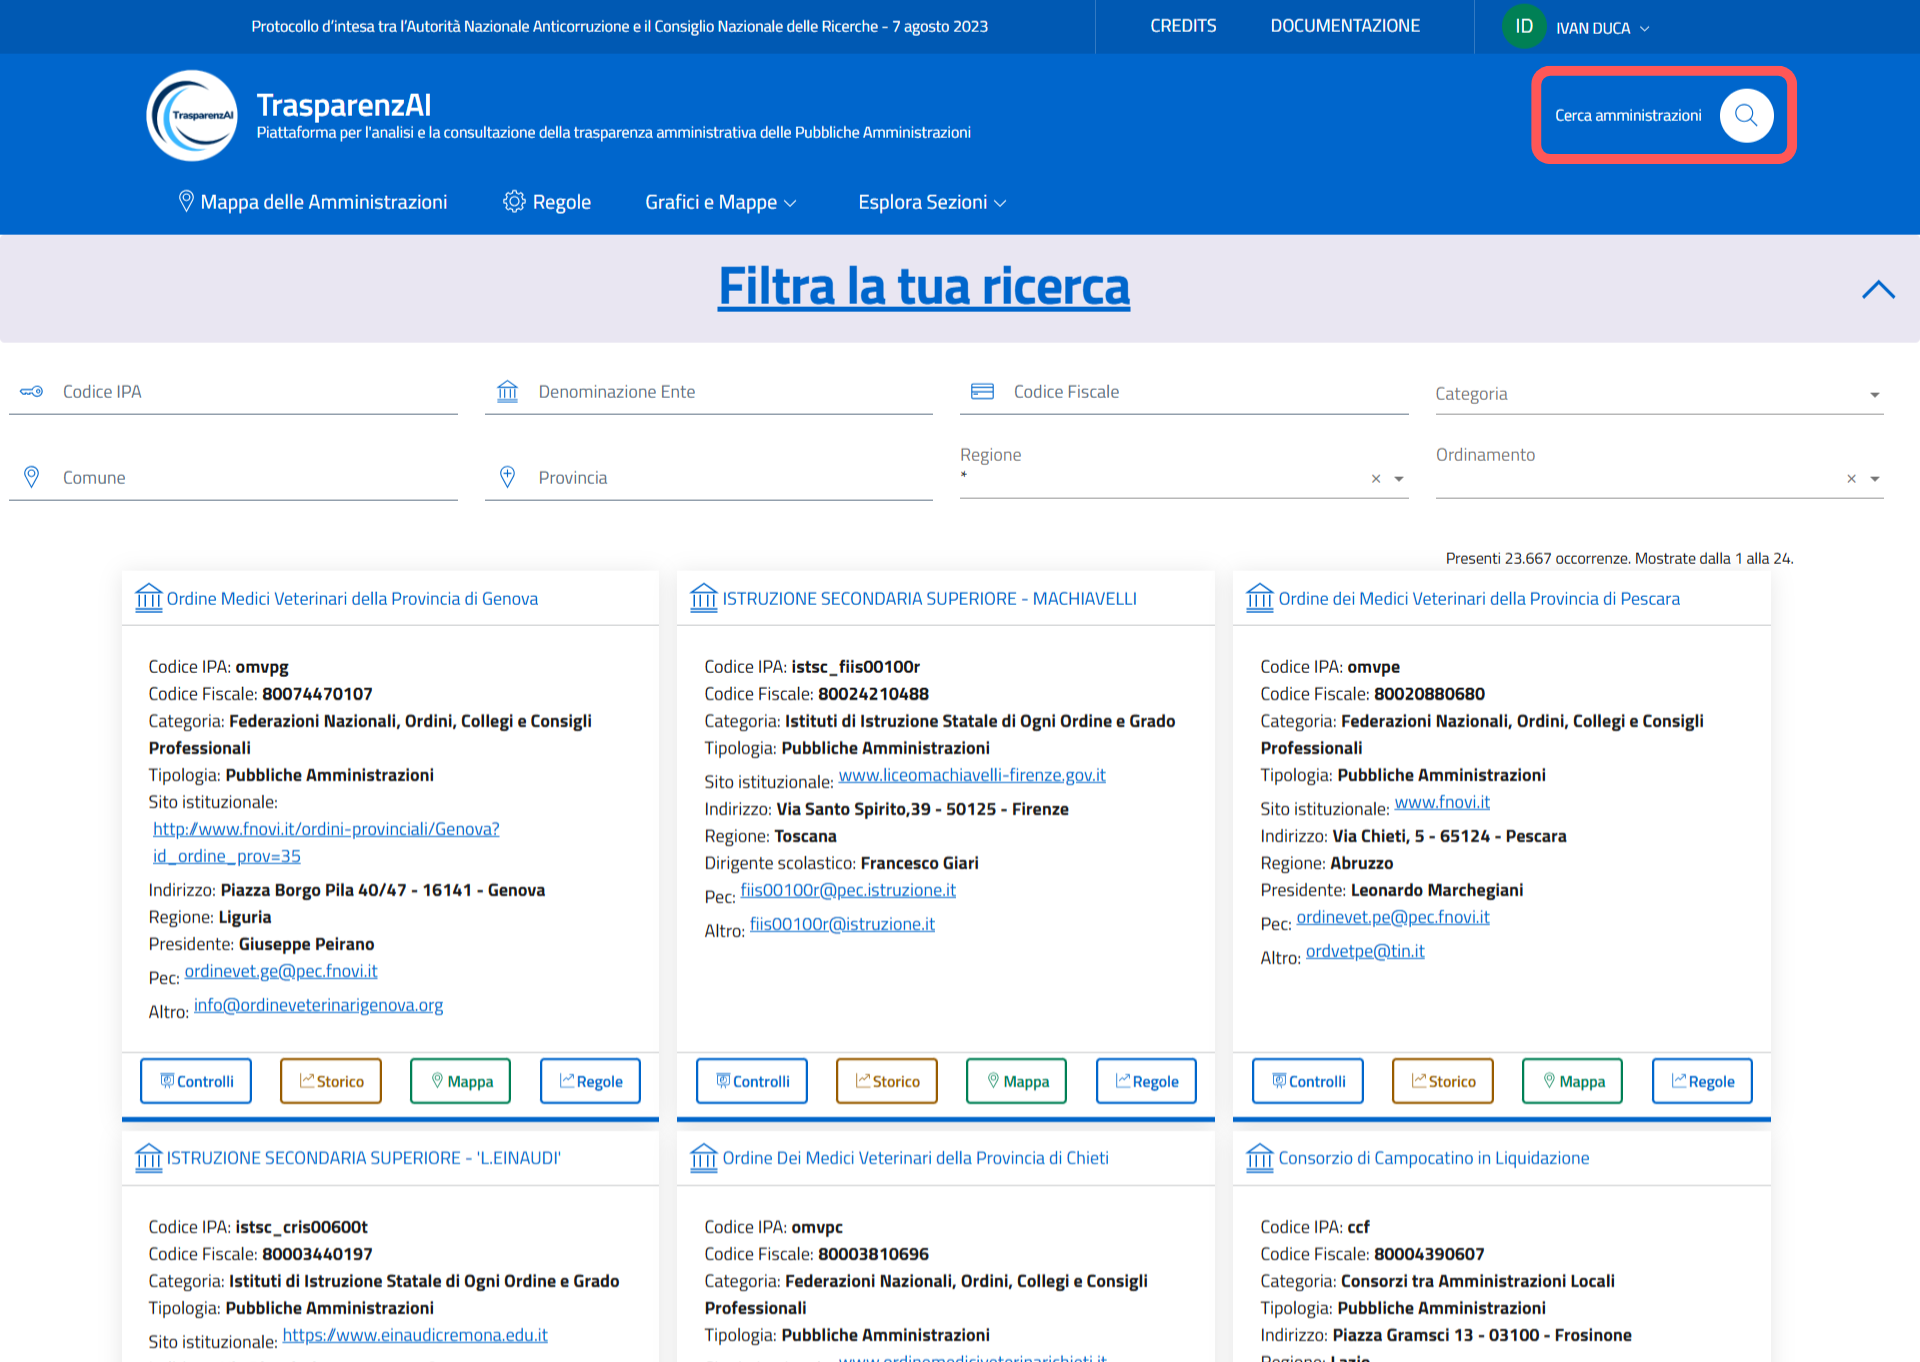The width and height of the screenshot is (1920, 1362).
Task: Click the ordinevet.pe@pec.fnovi.it link
Action: [x=1393, y=917]
